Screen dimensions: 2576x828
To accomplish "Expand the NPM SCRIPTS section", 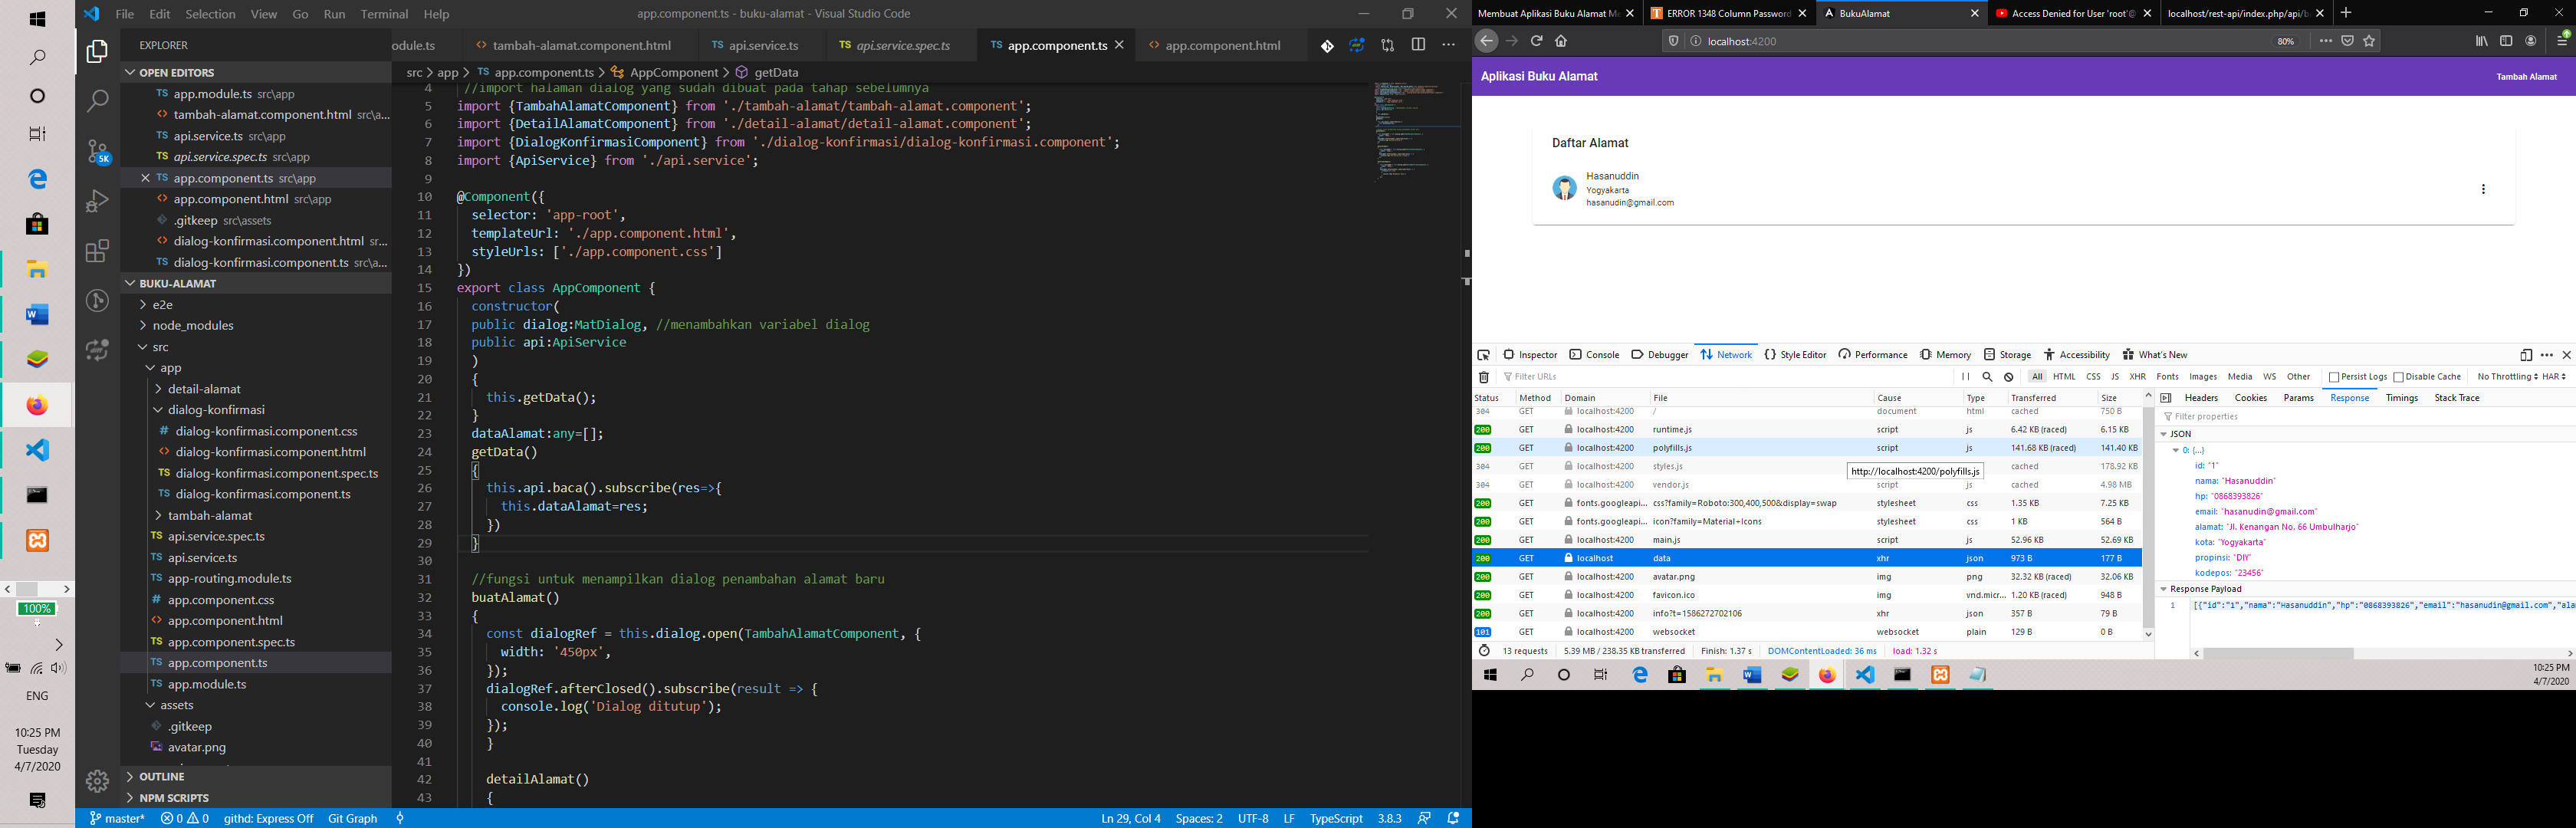I will click(x=257, y=798).
